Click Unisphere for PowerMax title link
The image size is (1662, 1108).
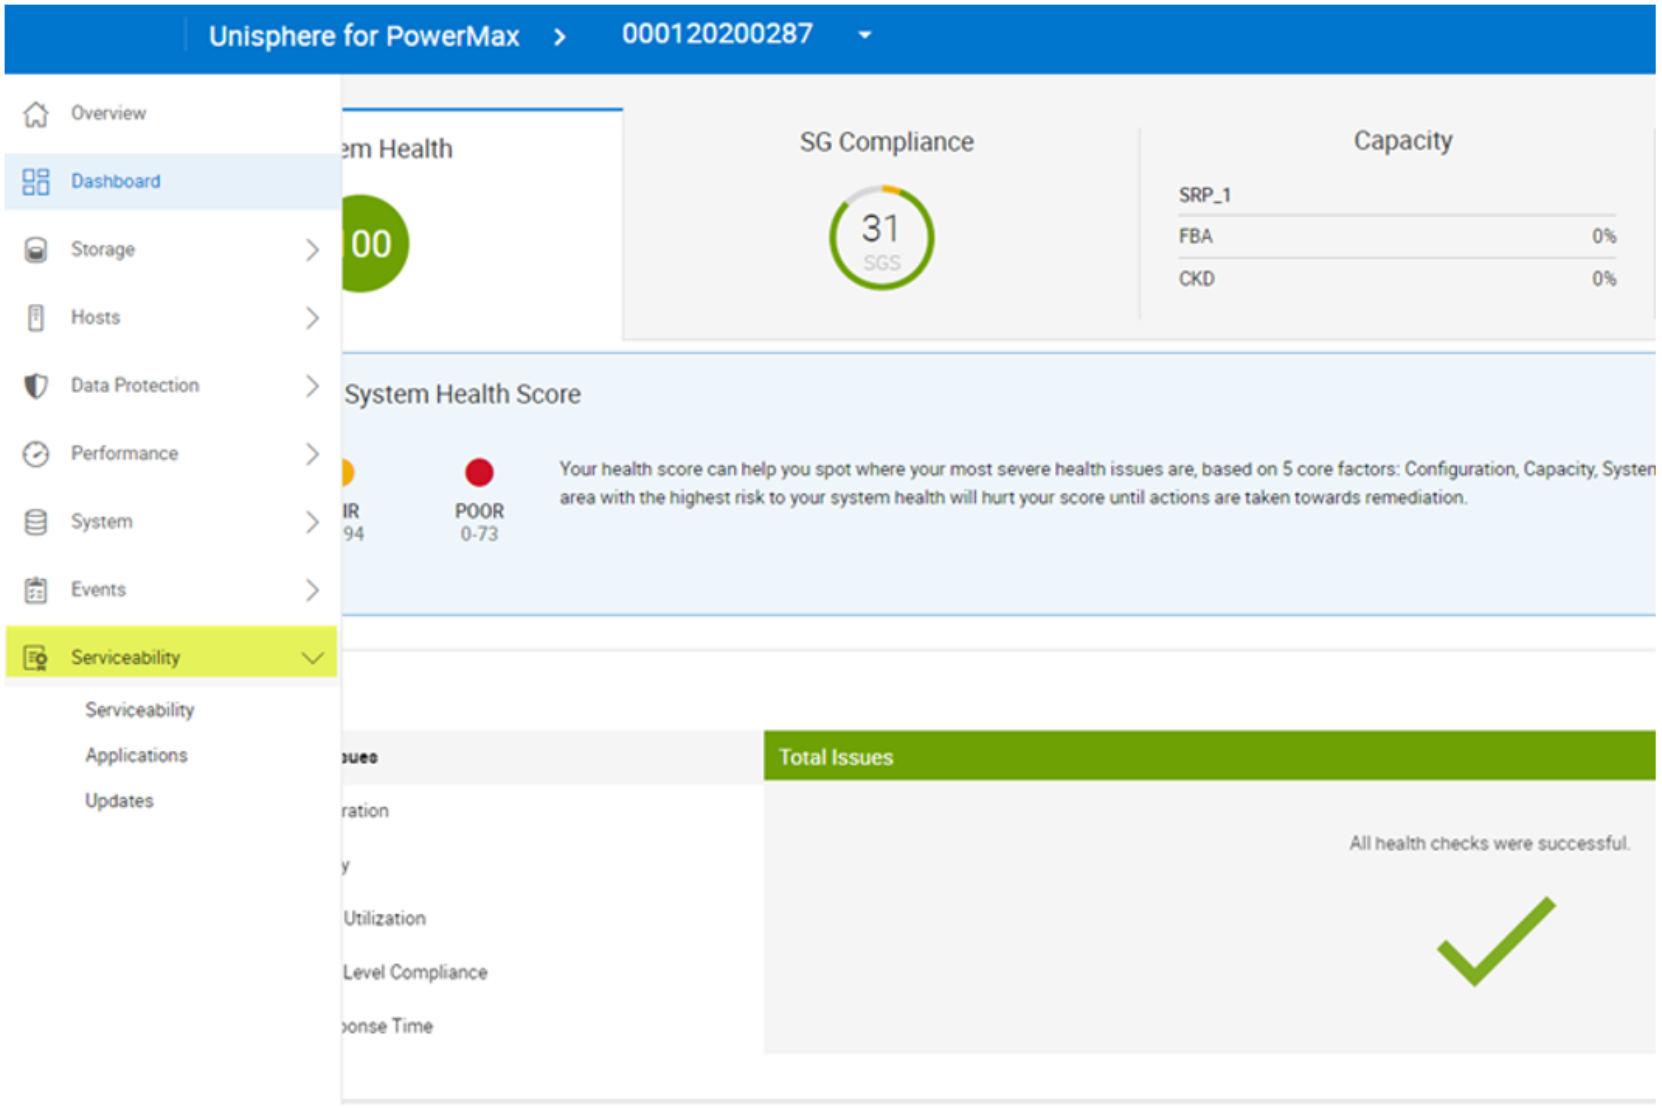pyautogui.click(x=364, y=36)
